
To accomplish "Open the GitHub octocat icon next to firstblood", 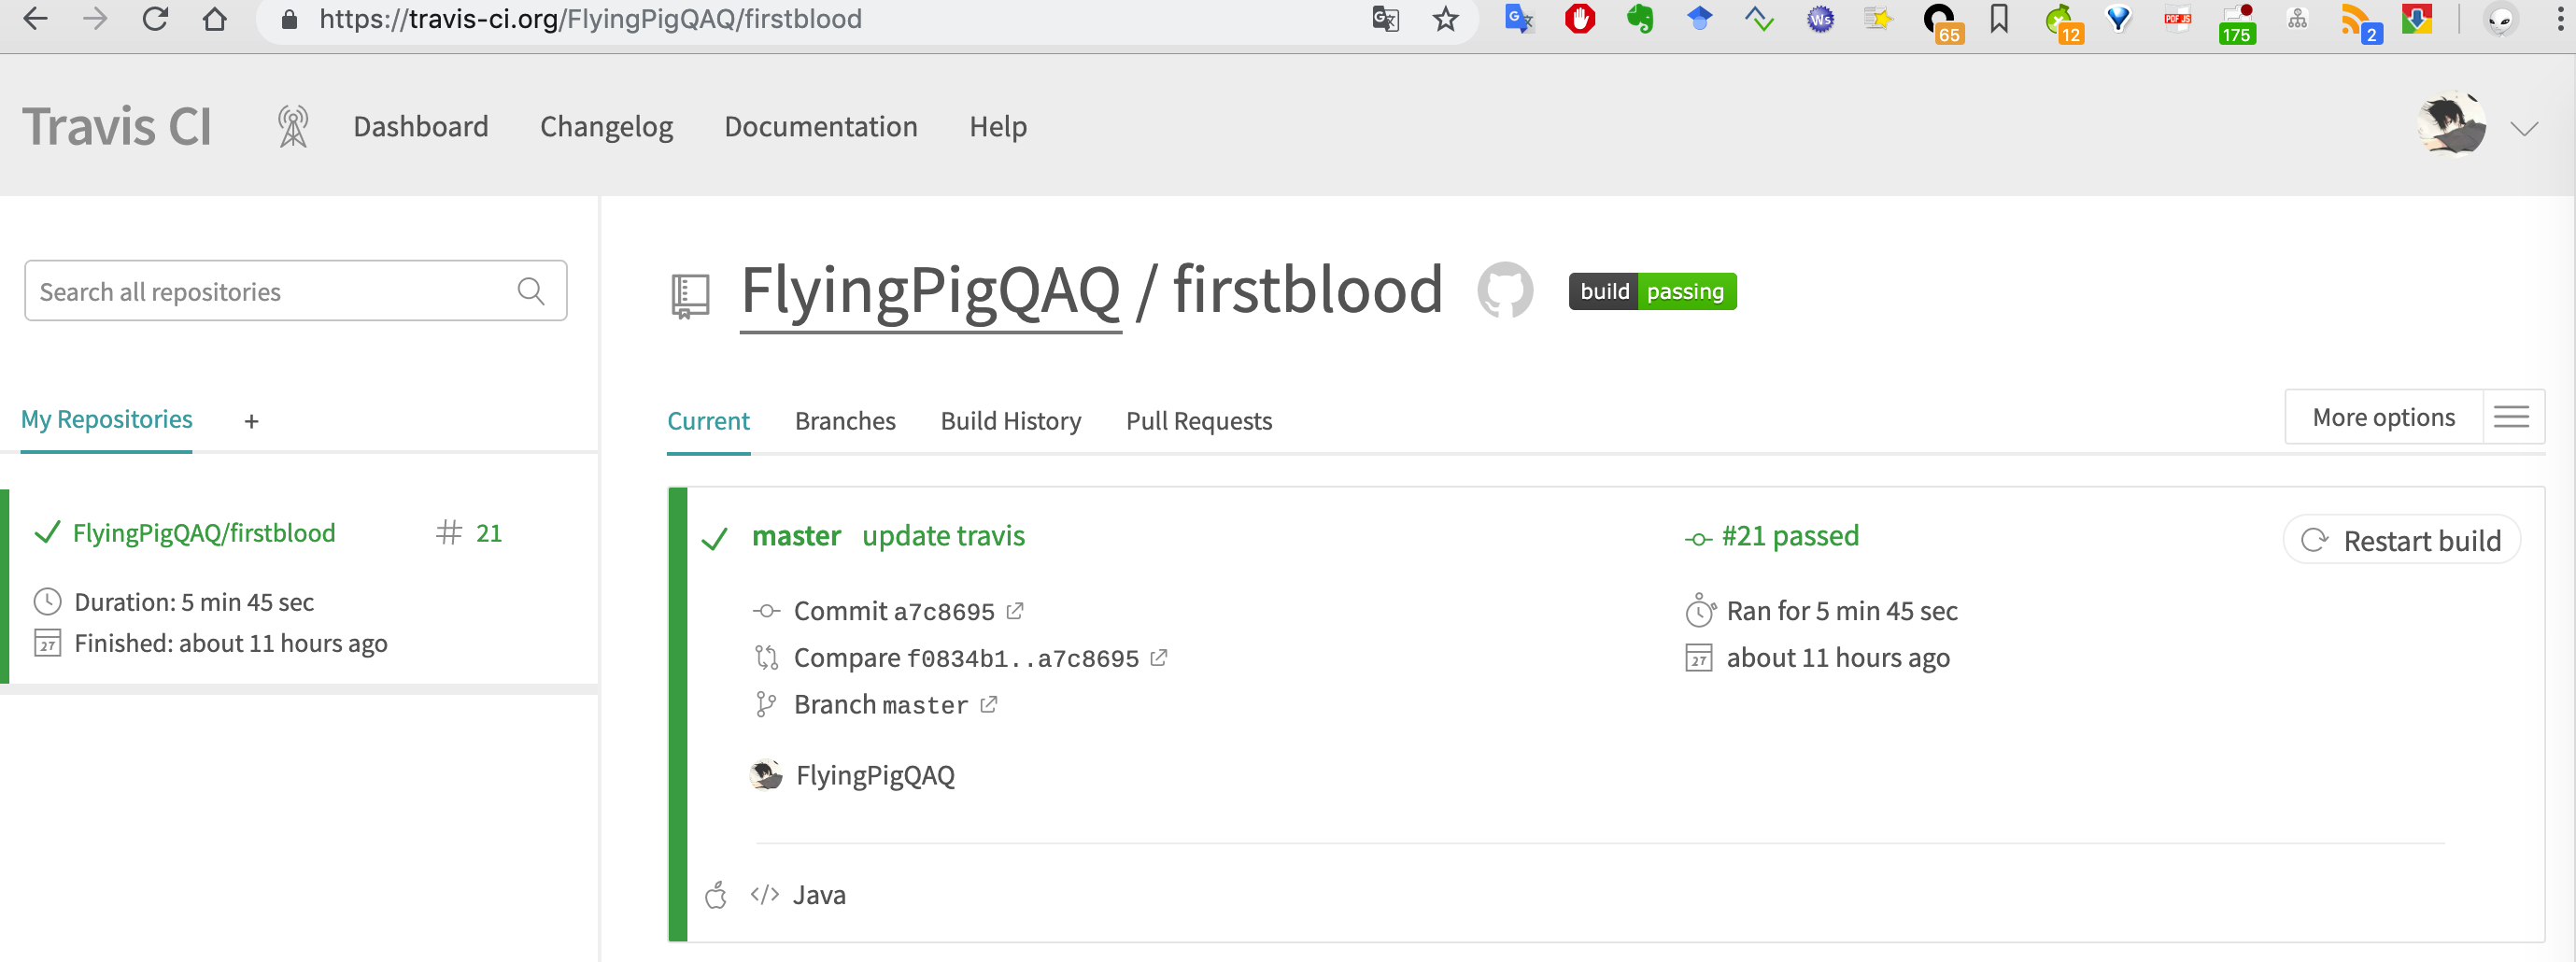I will point(1505,290).
